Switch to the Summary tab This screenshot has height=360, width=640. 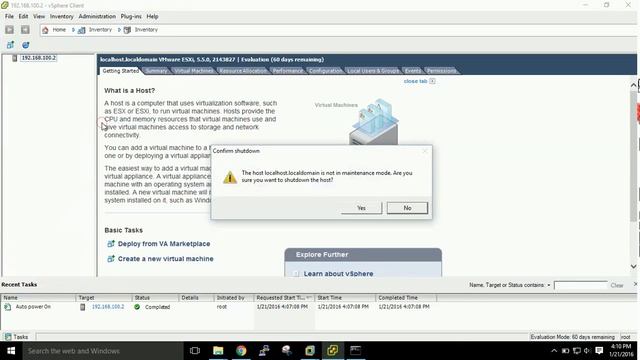point(156,71)
